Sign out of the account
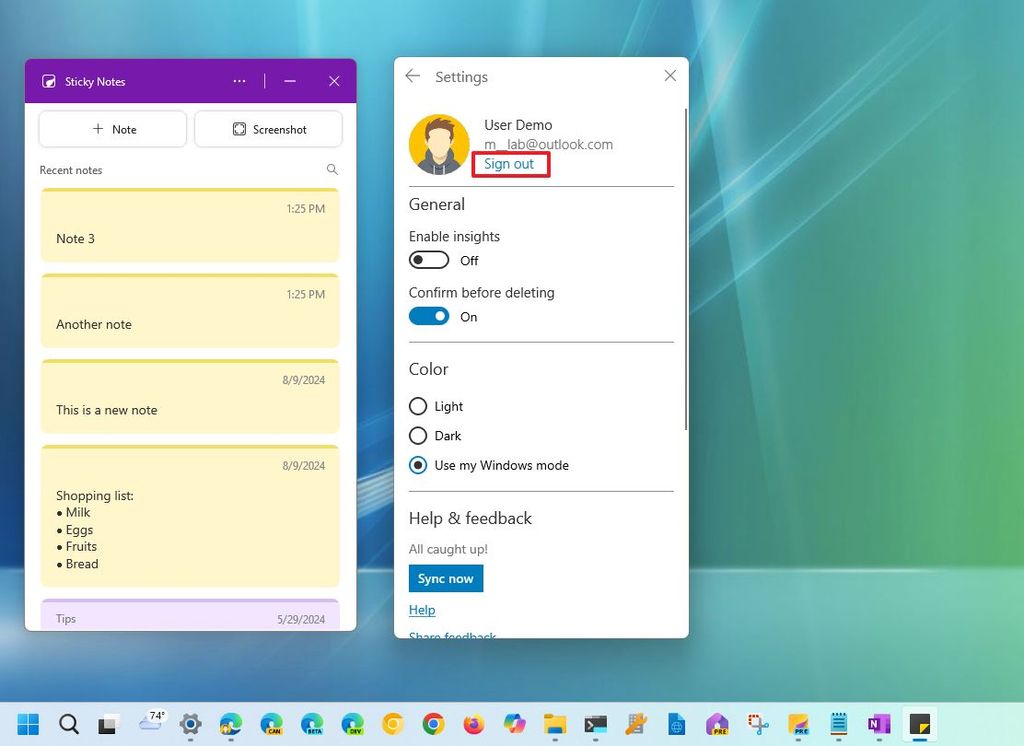Viewport: 1024px width, 746px height. 510,164
